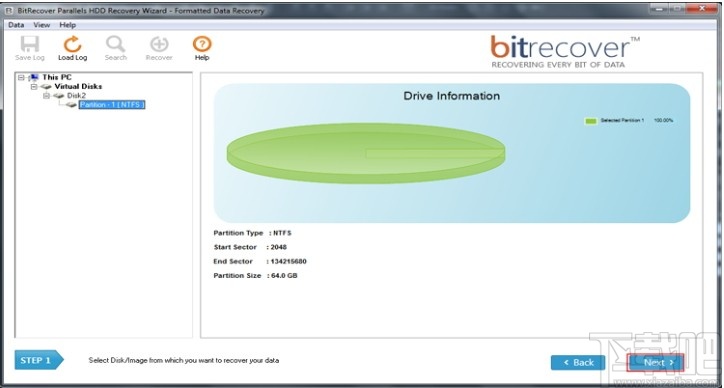724x388 pixels.
Task: Click the Selected Partition 1 legend label
Action: pyautogui.click(x=622, y=121)
